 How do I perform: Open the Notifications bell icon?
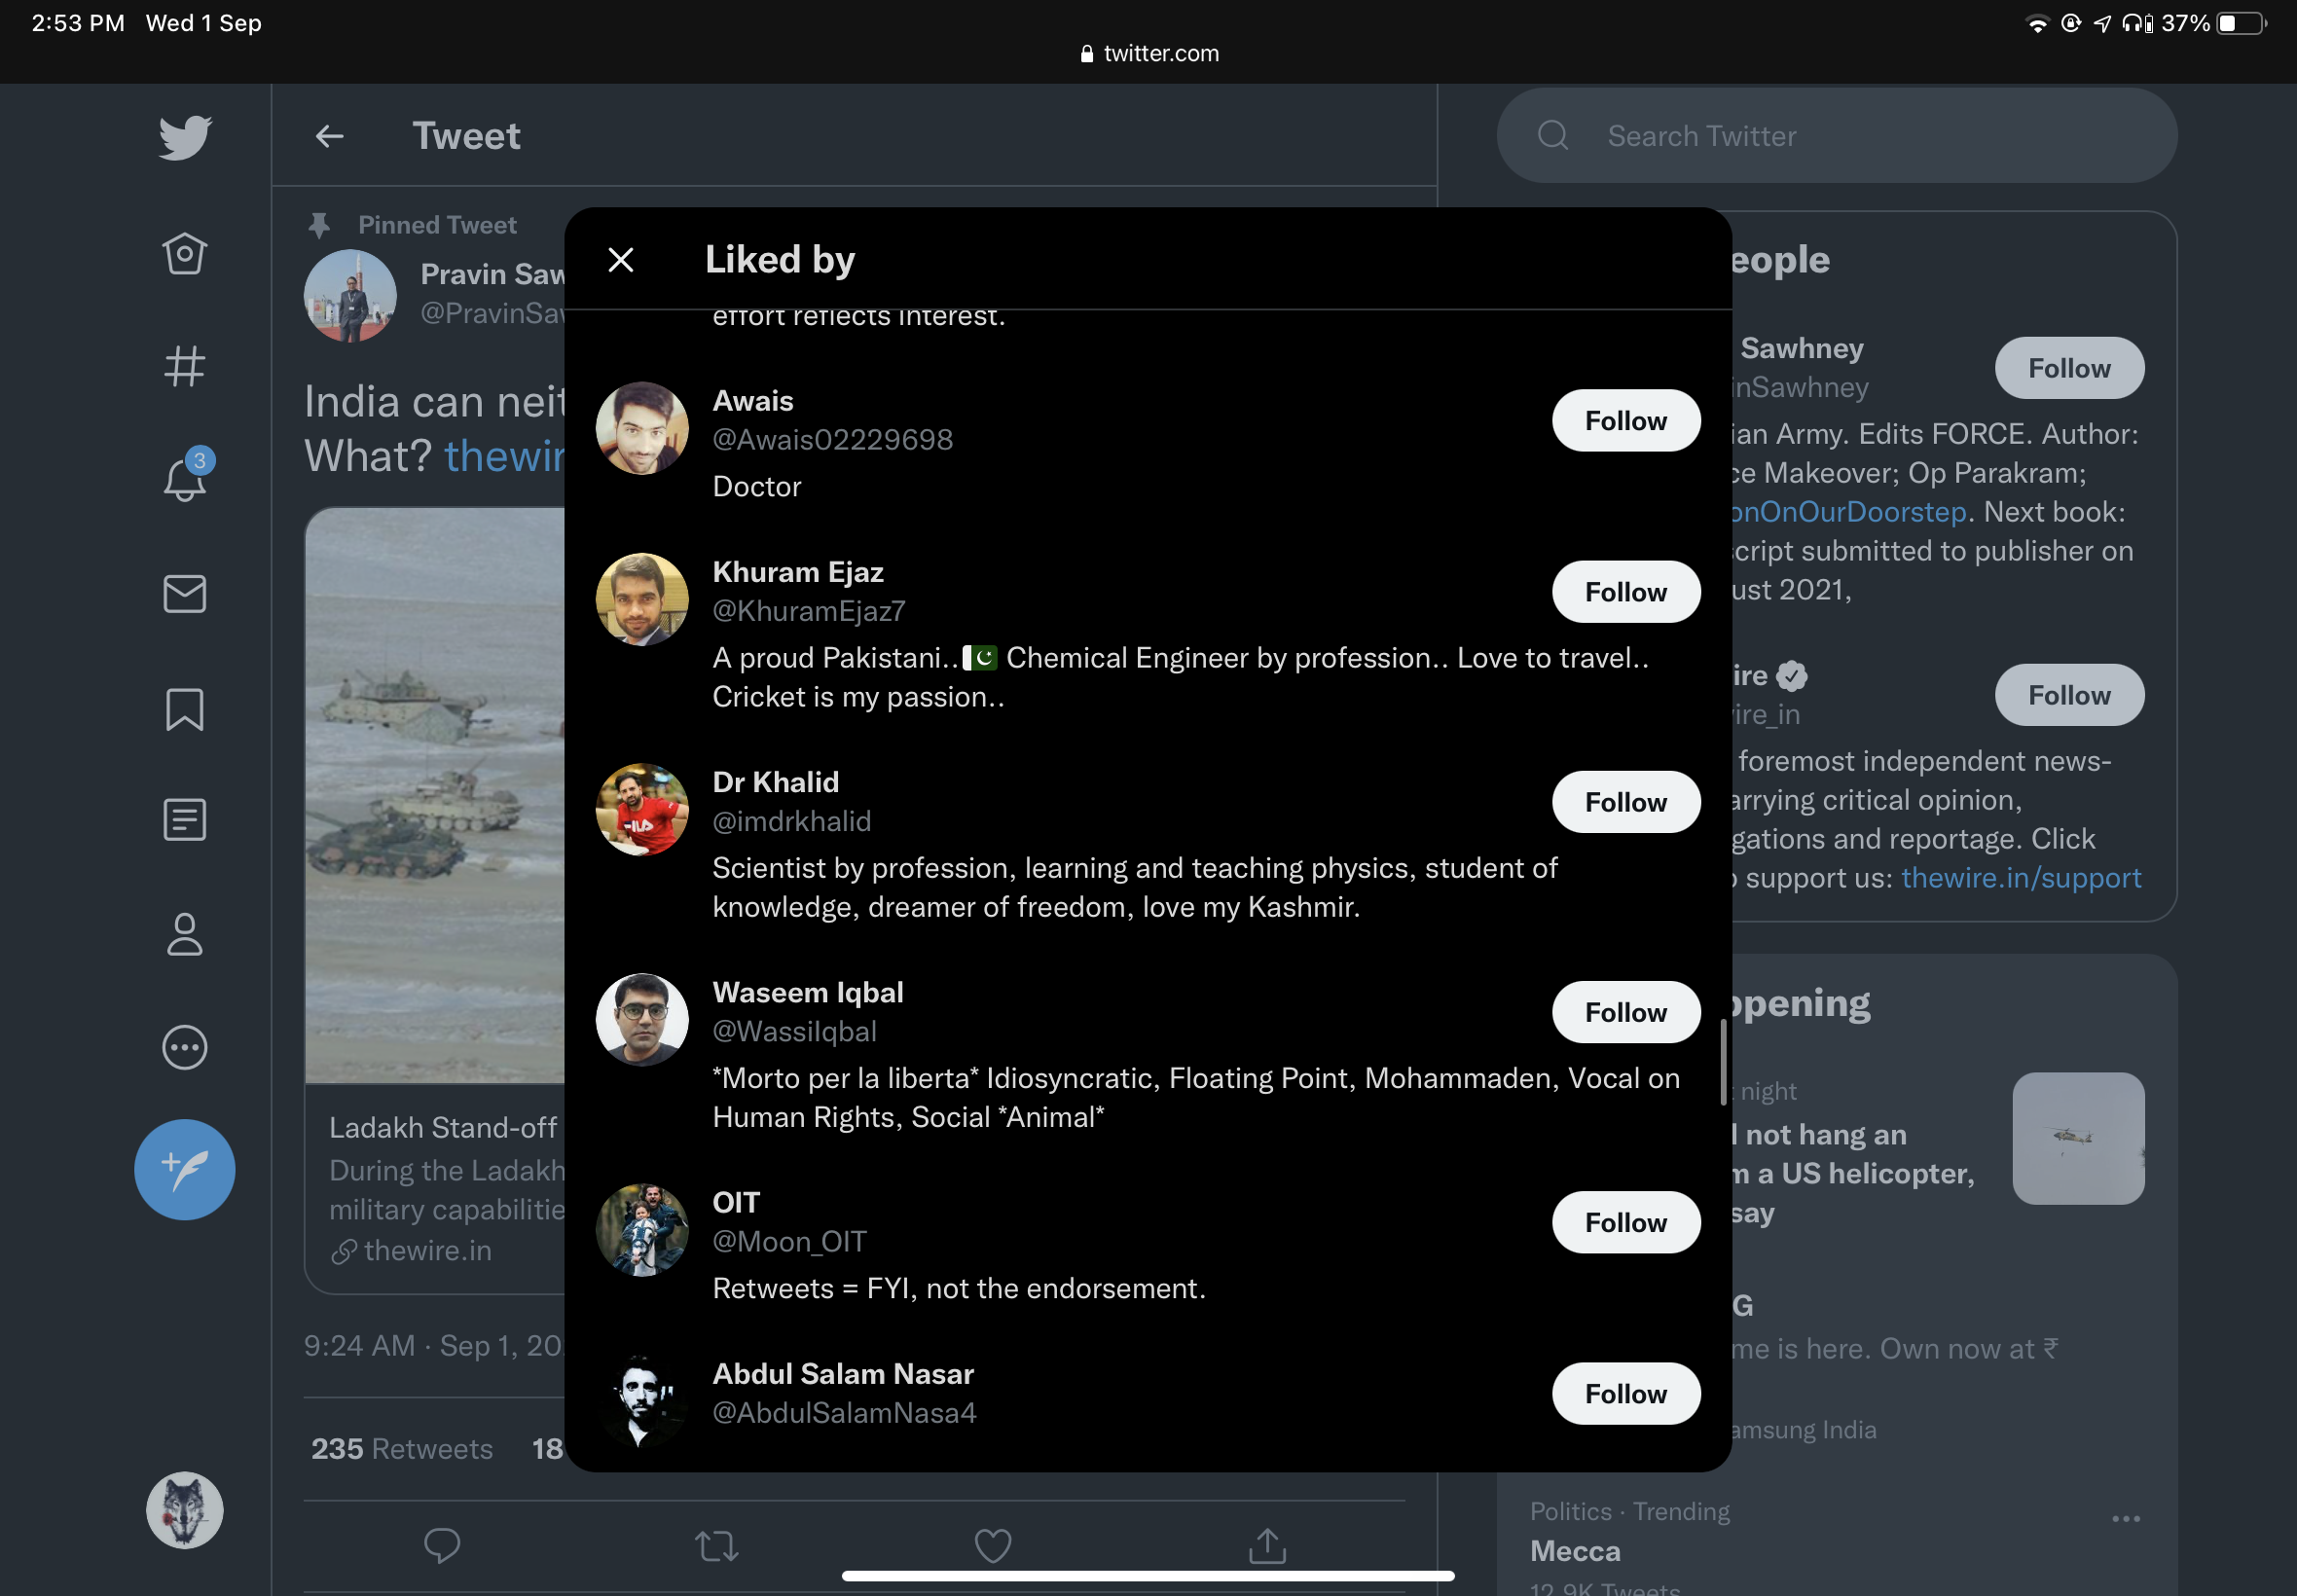(x=185, y=478)
